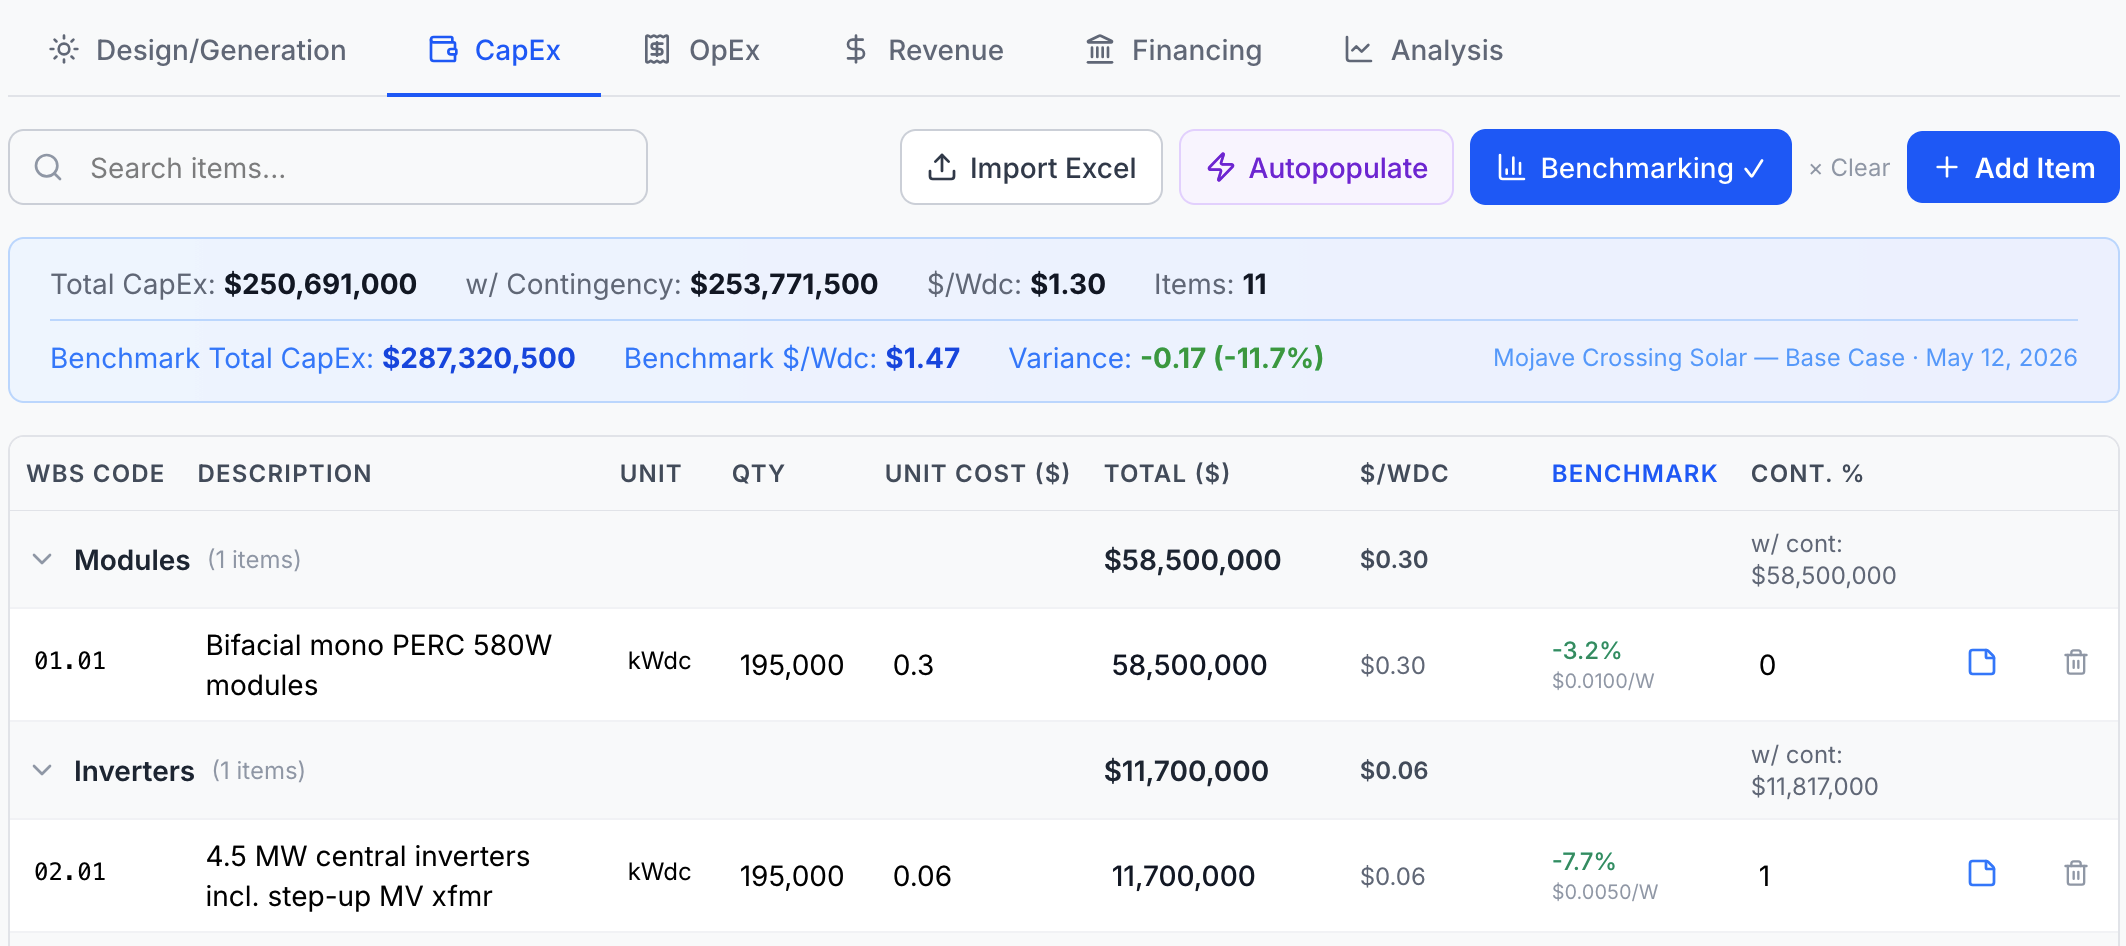
Task: Click the receipt icon on OpEx tab
Action: [657, 49]
